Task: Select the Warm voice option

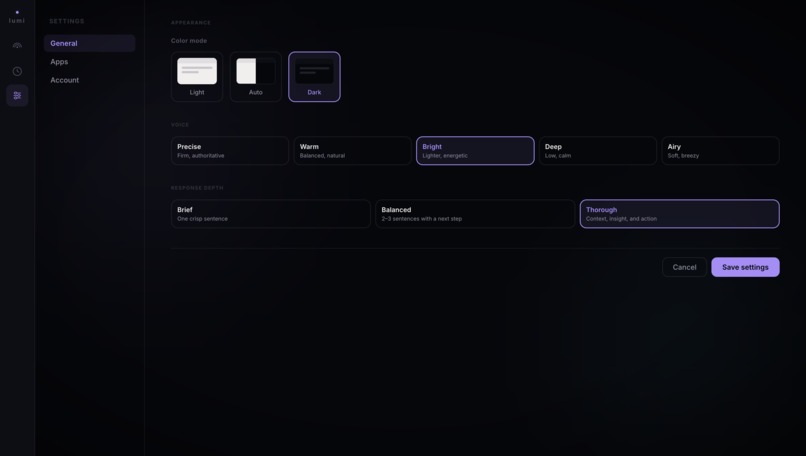Action: click(352, 151)
